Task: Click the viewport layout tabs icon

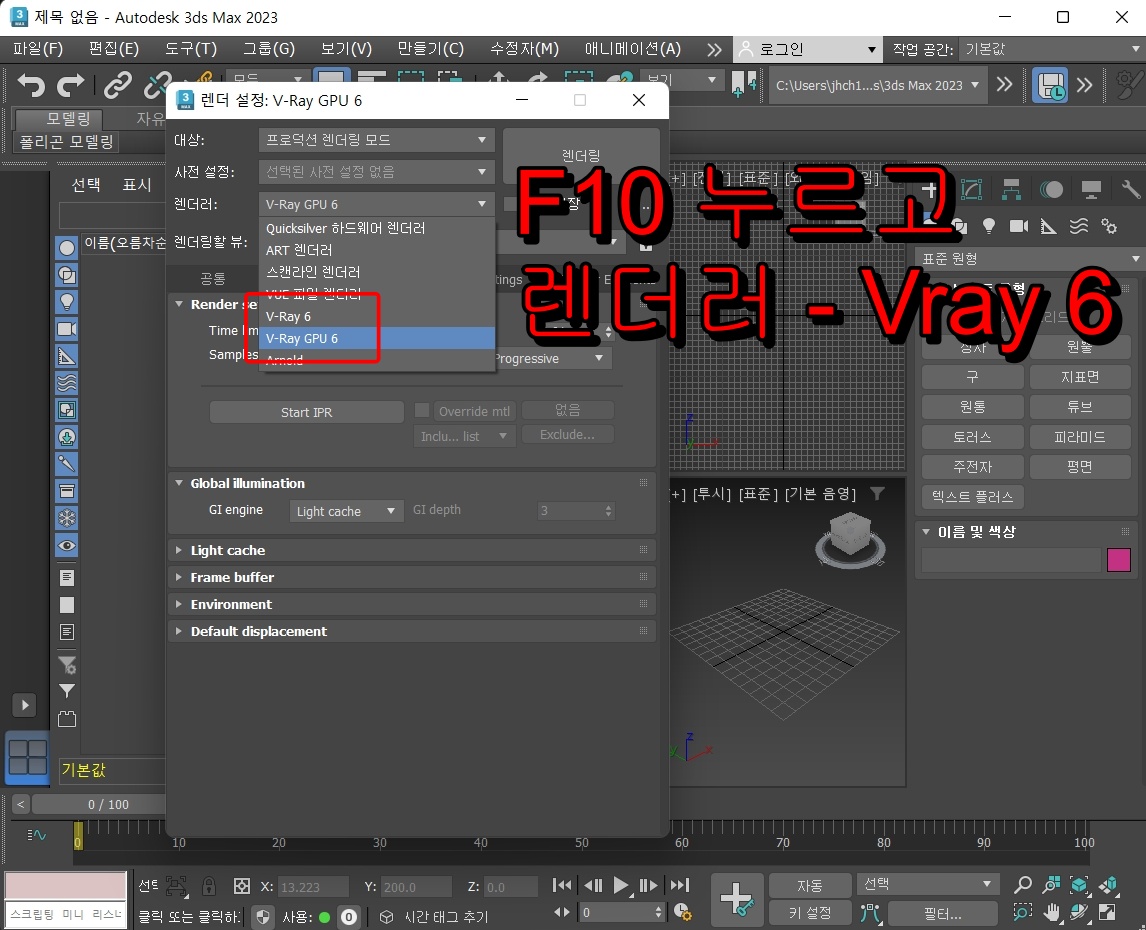Action: [28, 757]
